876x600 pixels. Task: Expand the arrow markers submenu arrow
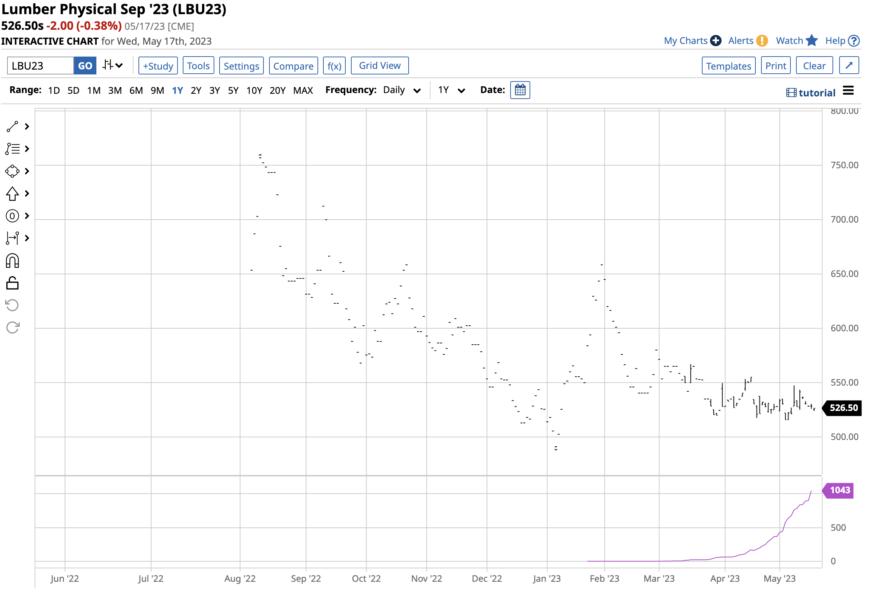(26, 193)
